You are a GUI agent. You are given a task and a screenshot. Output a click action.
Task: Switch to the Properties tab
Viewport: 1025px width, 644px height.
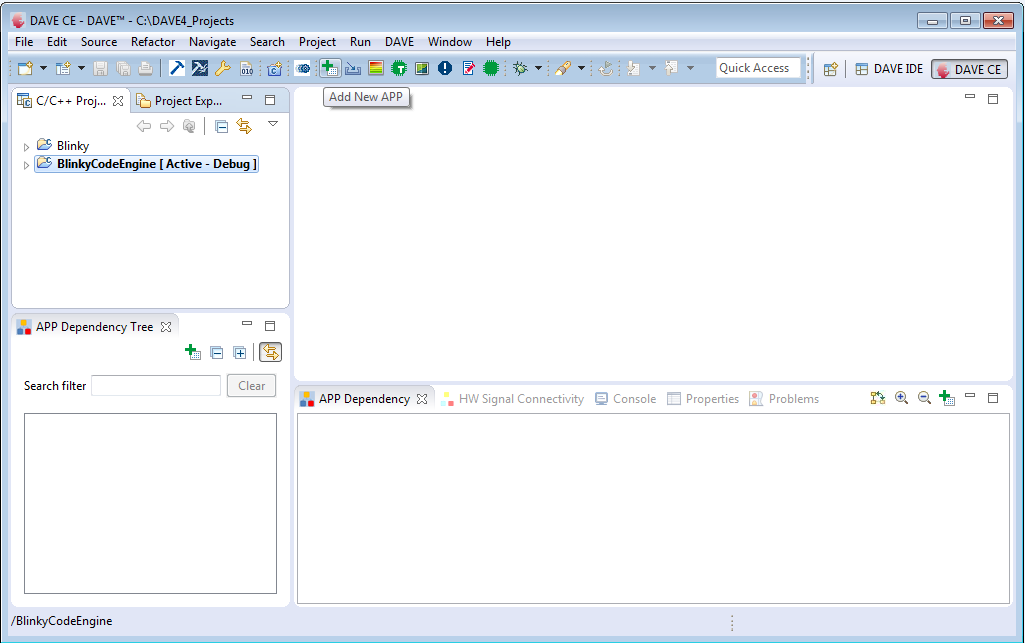tap(703, 399)
